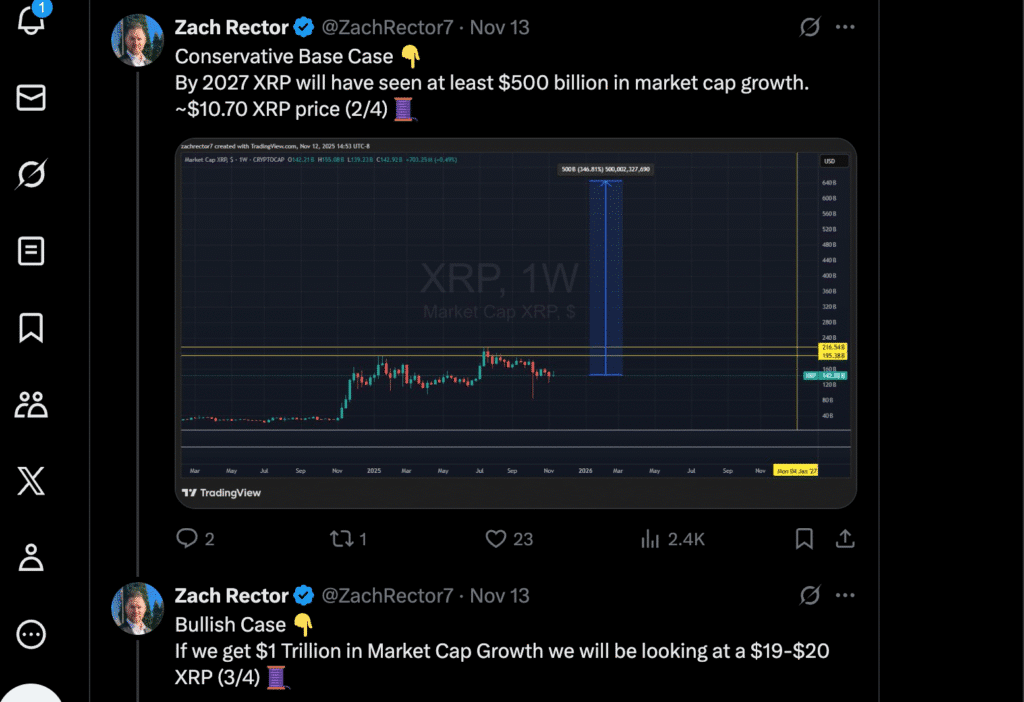Open more options on Bullish Case tweet

click(845, 596)
